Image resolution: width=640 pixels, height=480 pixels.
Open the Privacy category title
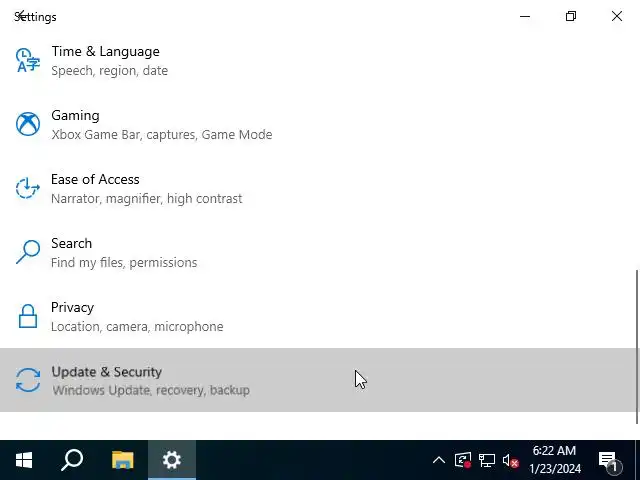click(72, 307)
